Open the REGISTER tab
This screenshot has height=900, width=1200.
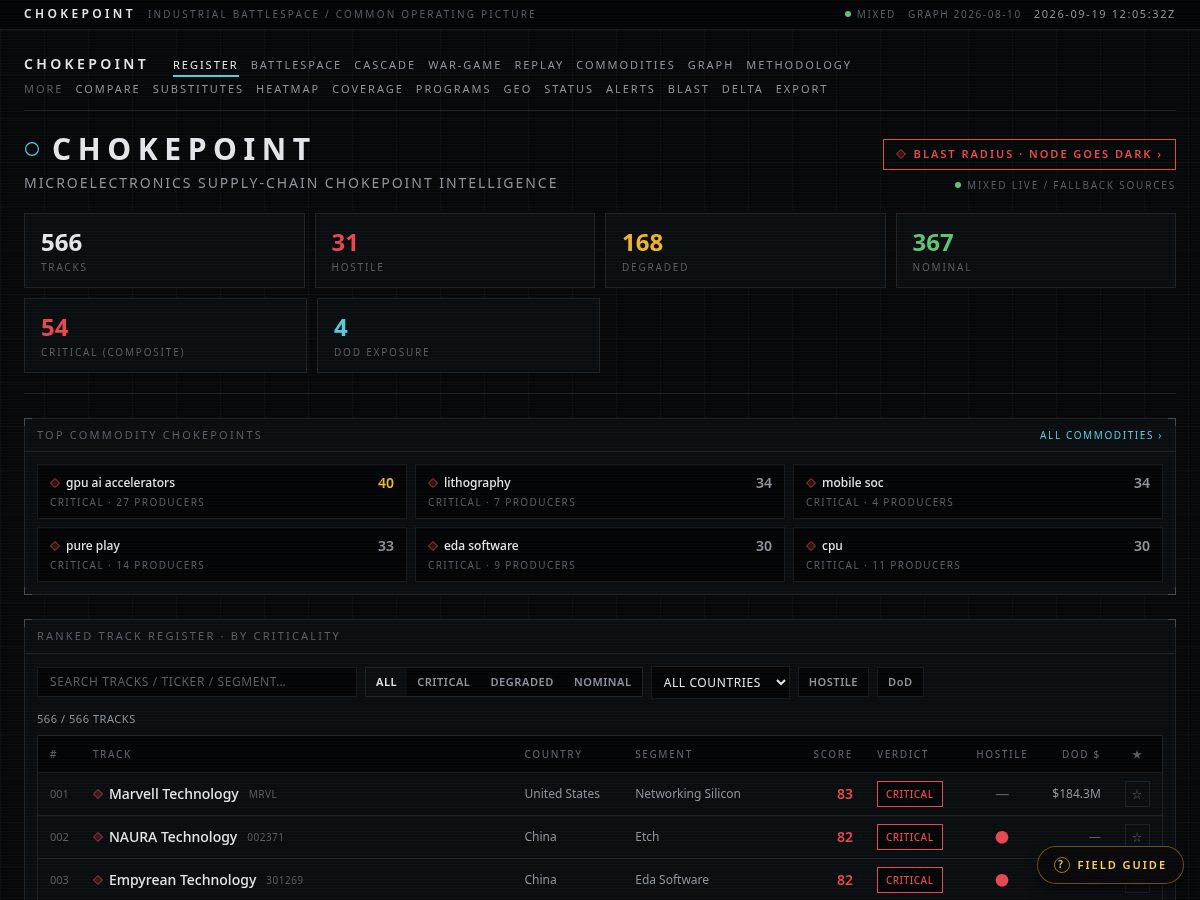point(205,65)
